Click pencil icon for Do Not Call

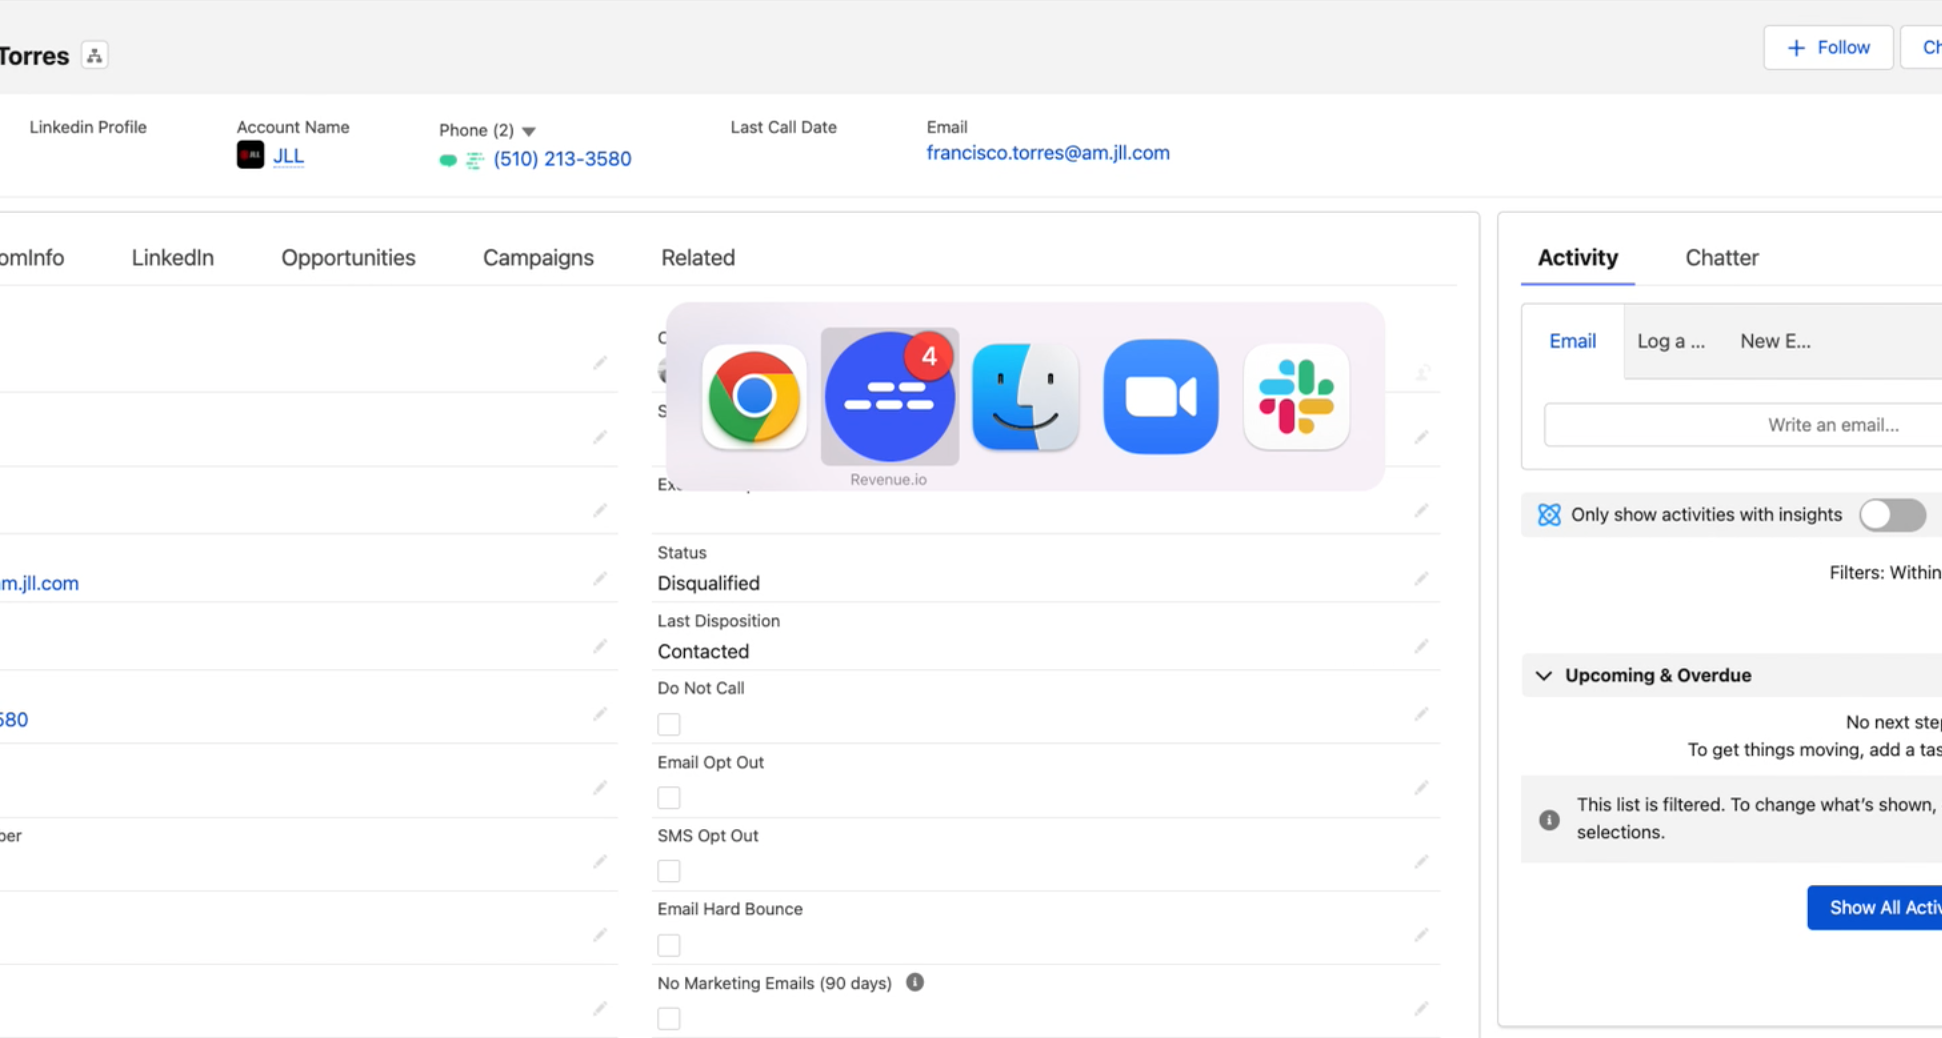pos(1421,714)
